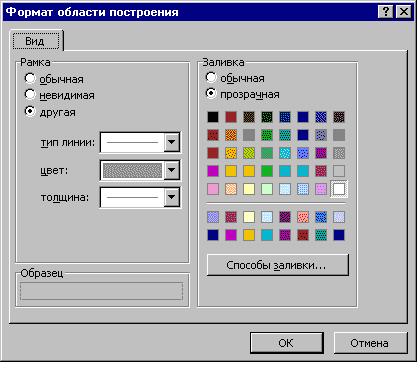Choose the gray swatch with blue dots
Viewport: 419px width, 365px height.
[x=321, y=135]
